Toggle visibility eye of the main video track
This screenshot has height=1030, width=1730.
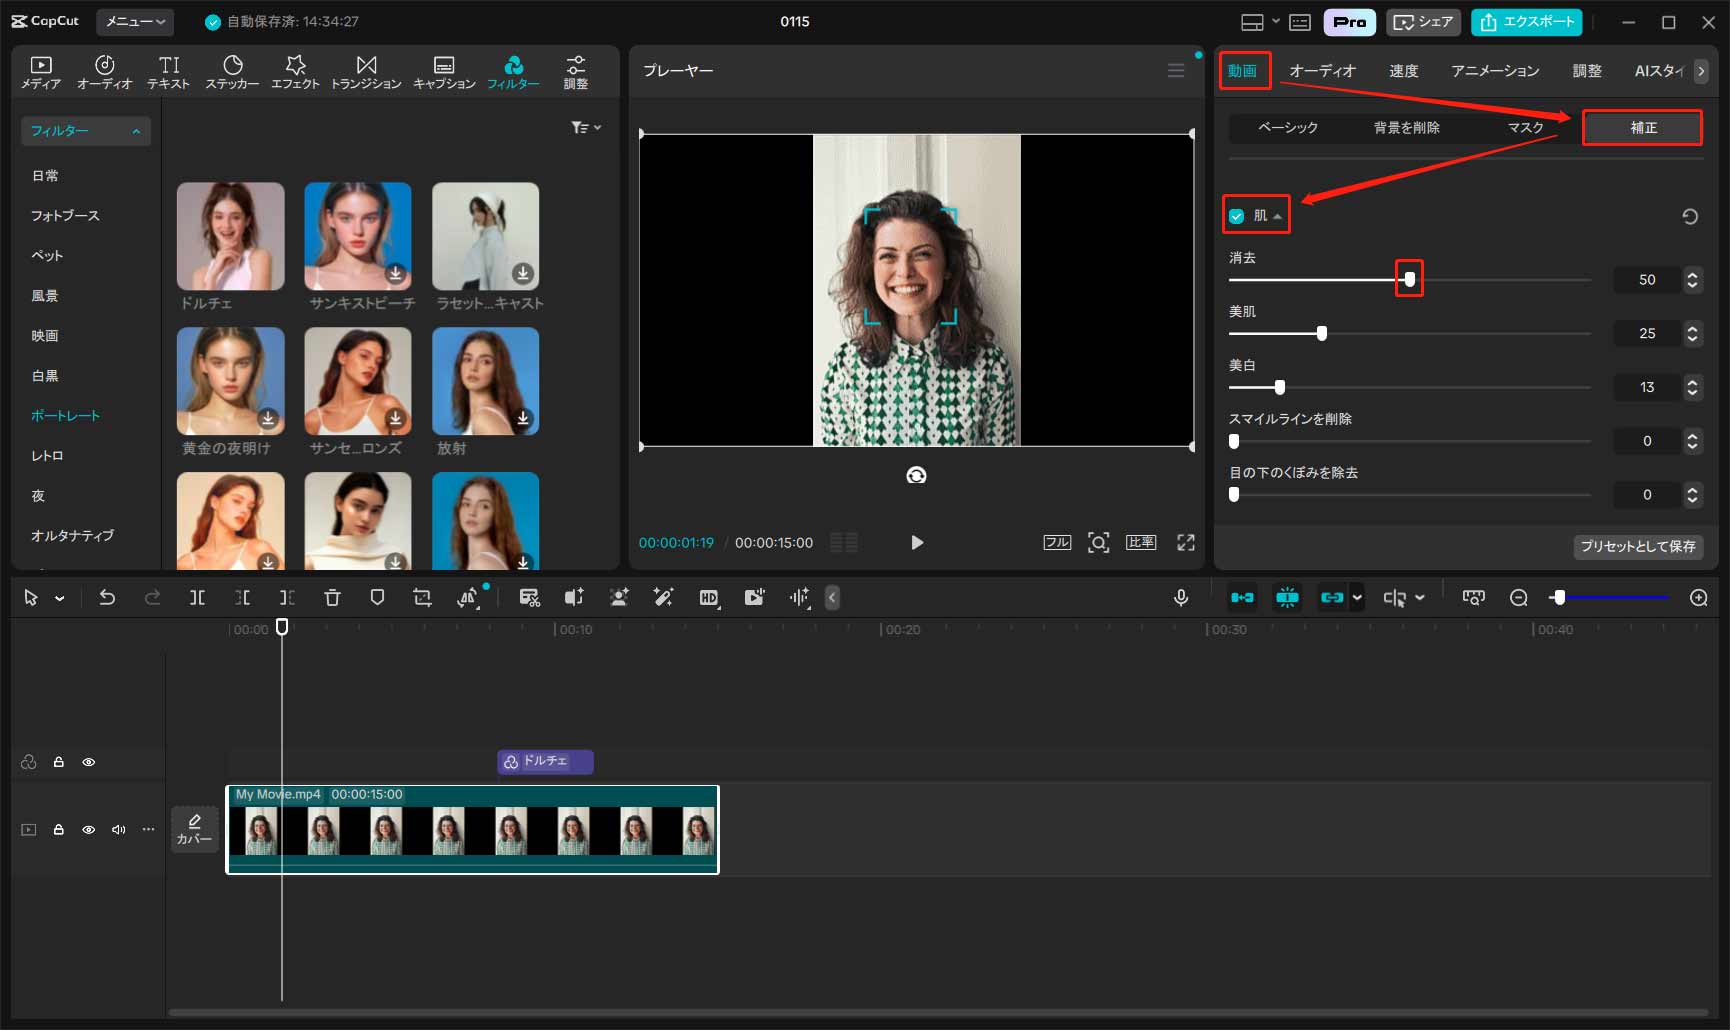(x=89, y=830)
